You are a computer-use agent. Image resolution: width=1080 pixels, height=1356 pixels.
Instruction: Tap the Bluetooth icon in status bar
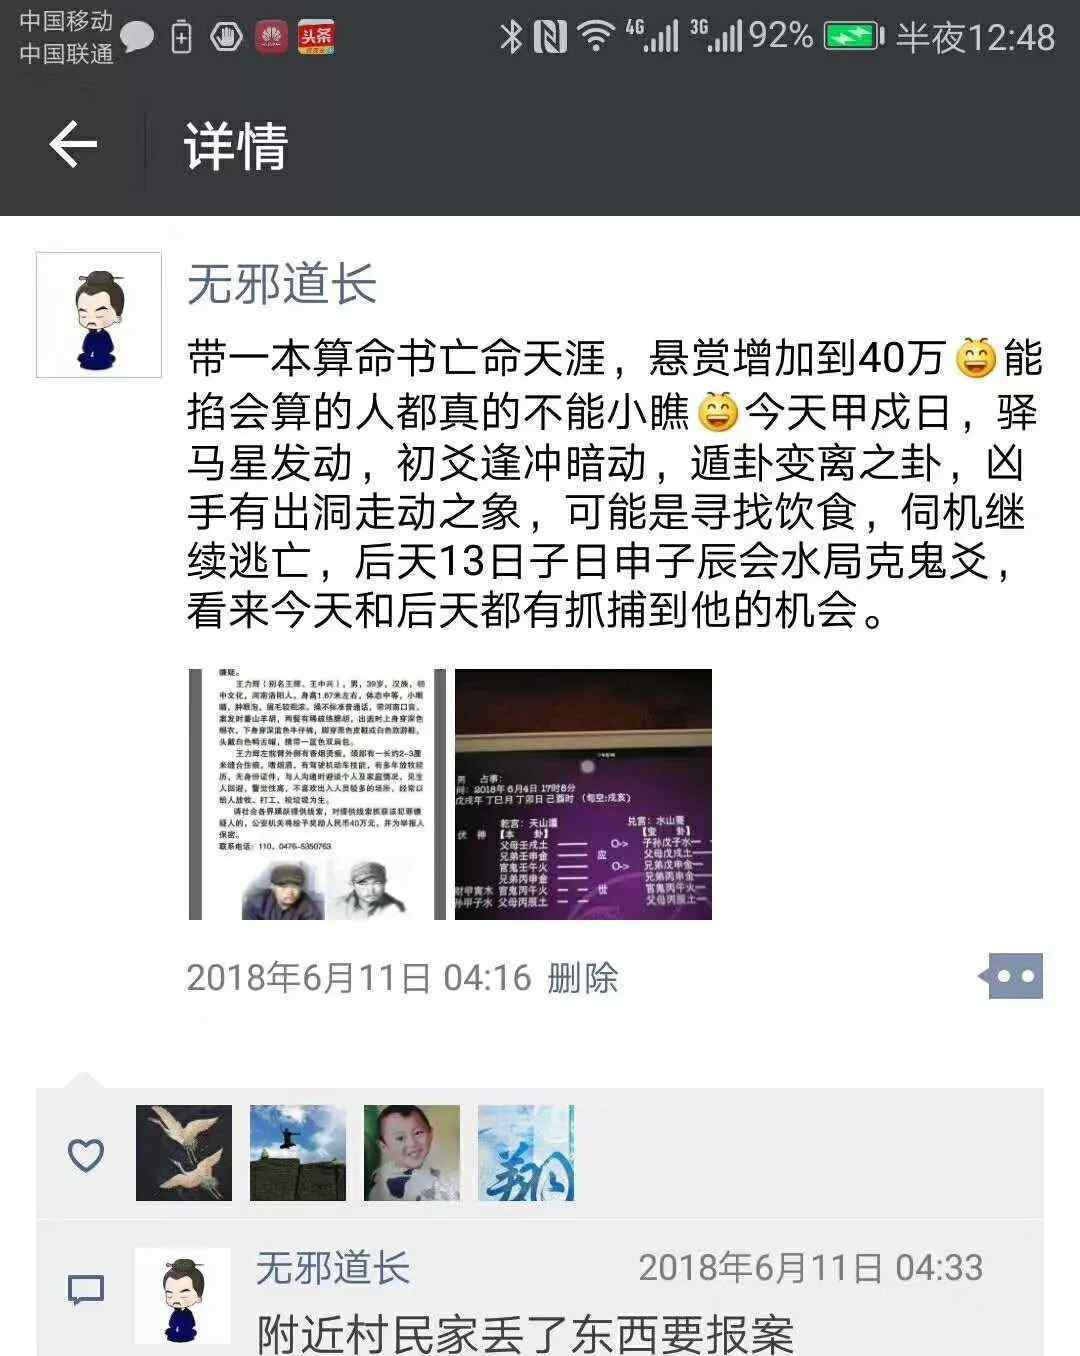(511, 37)
